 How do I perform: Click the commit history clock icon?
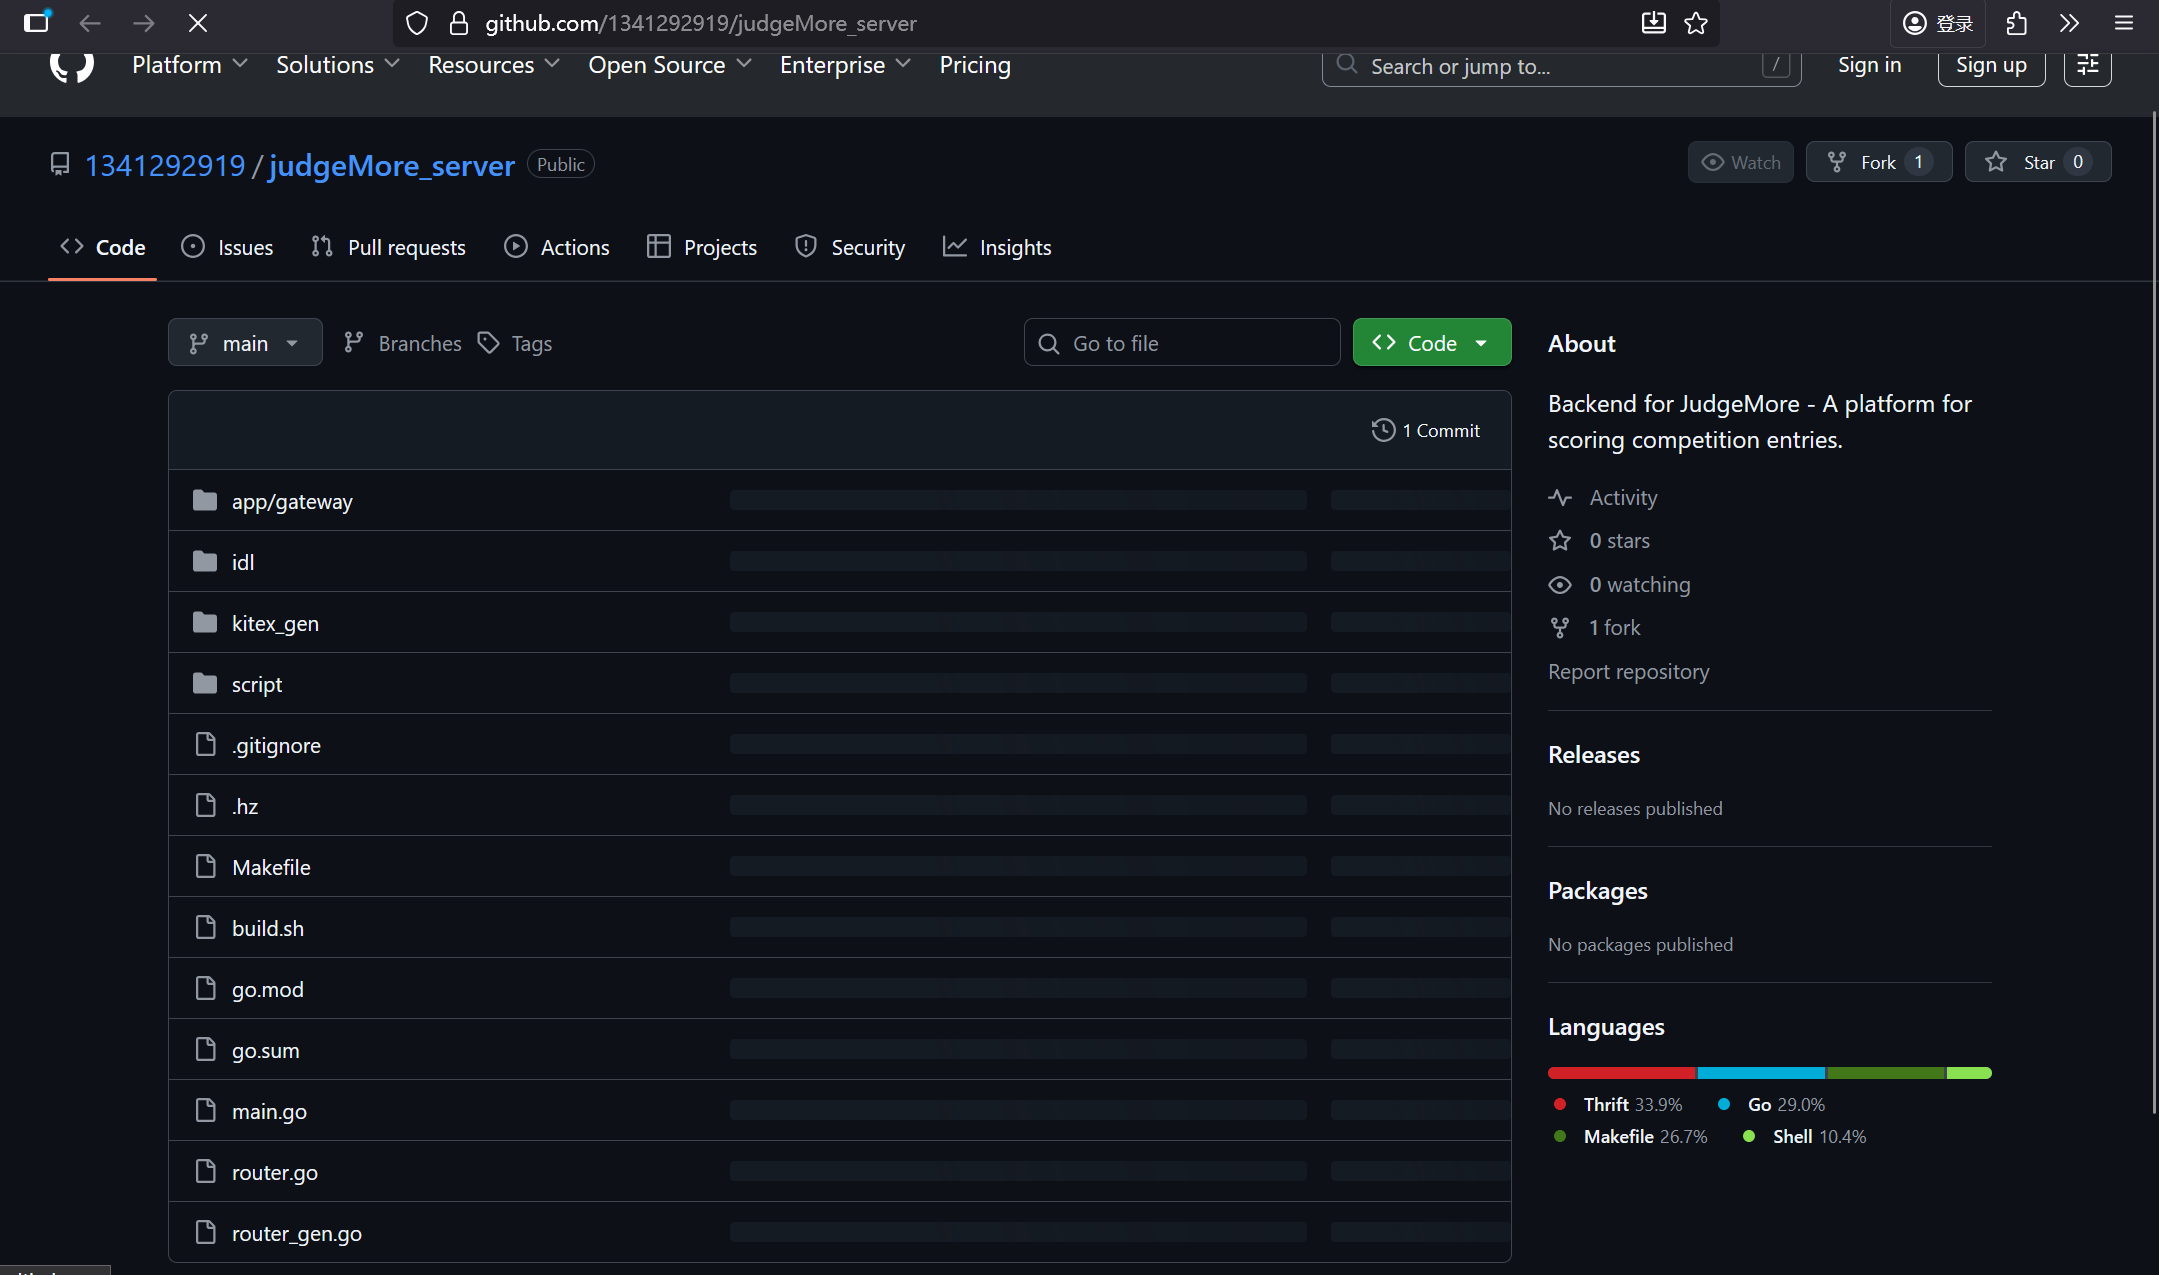1383,430
